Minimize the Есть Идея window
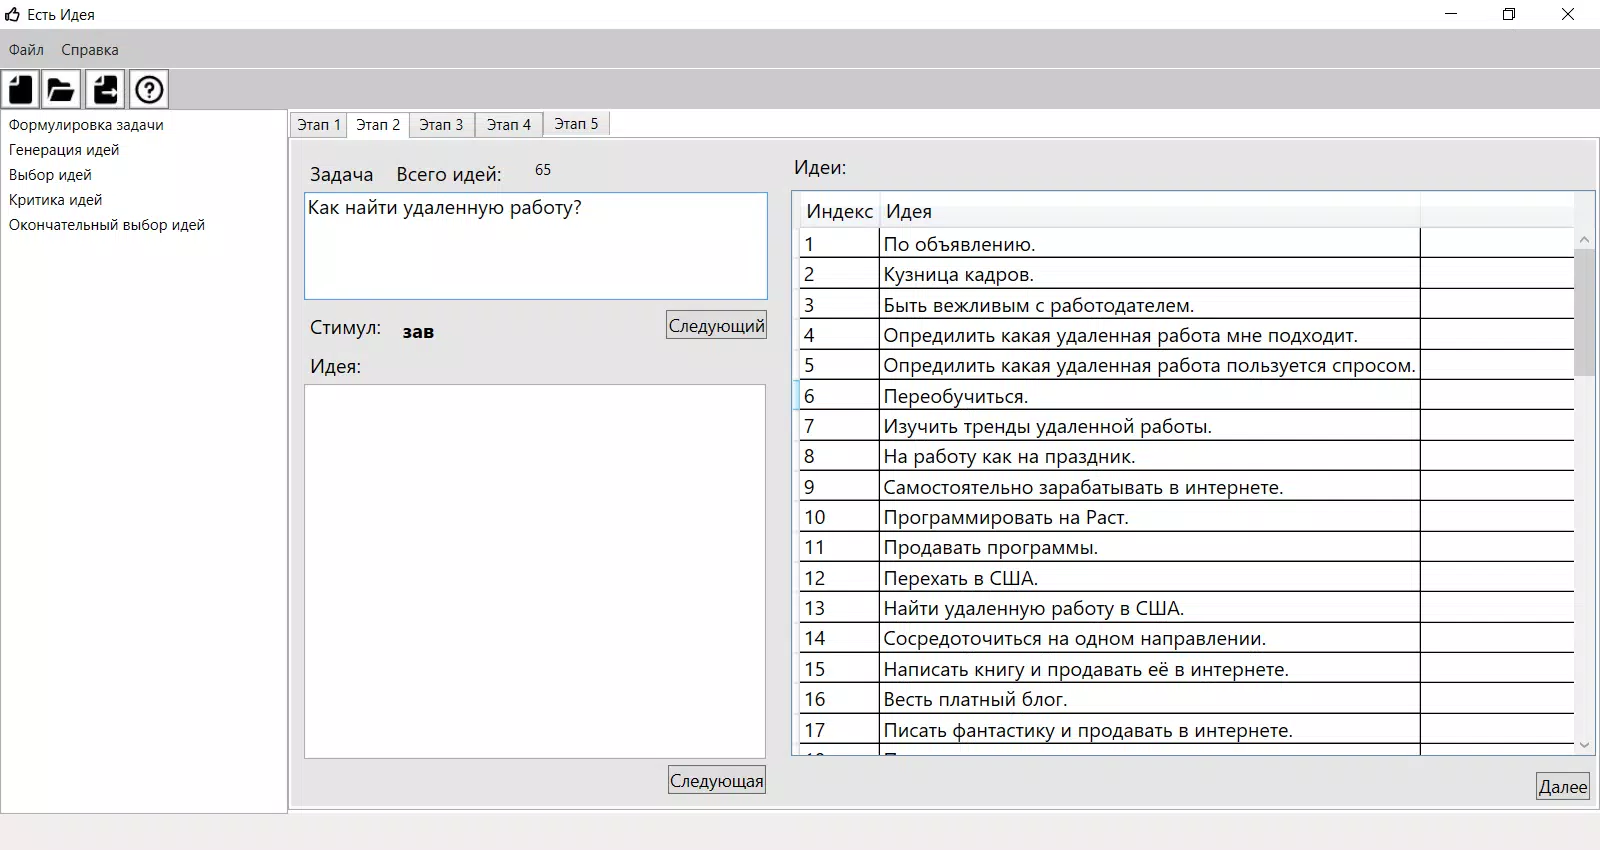The width and height of the screenshot is (1600, 850). 1451,14
